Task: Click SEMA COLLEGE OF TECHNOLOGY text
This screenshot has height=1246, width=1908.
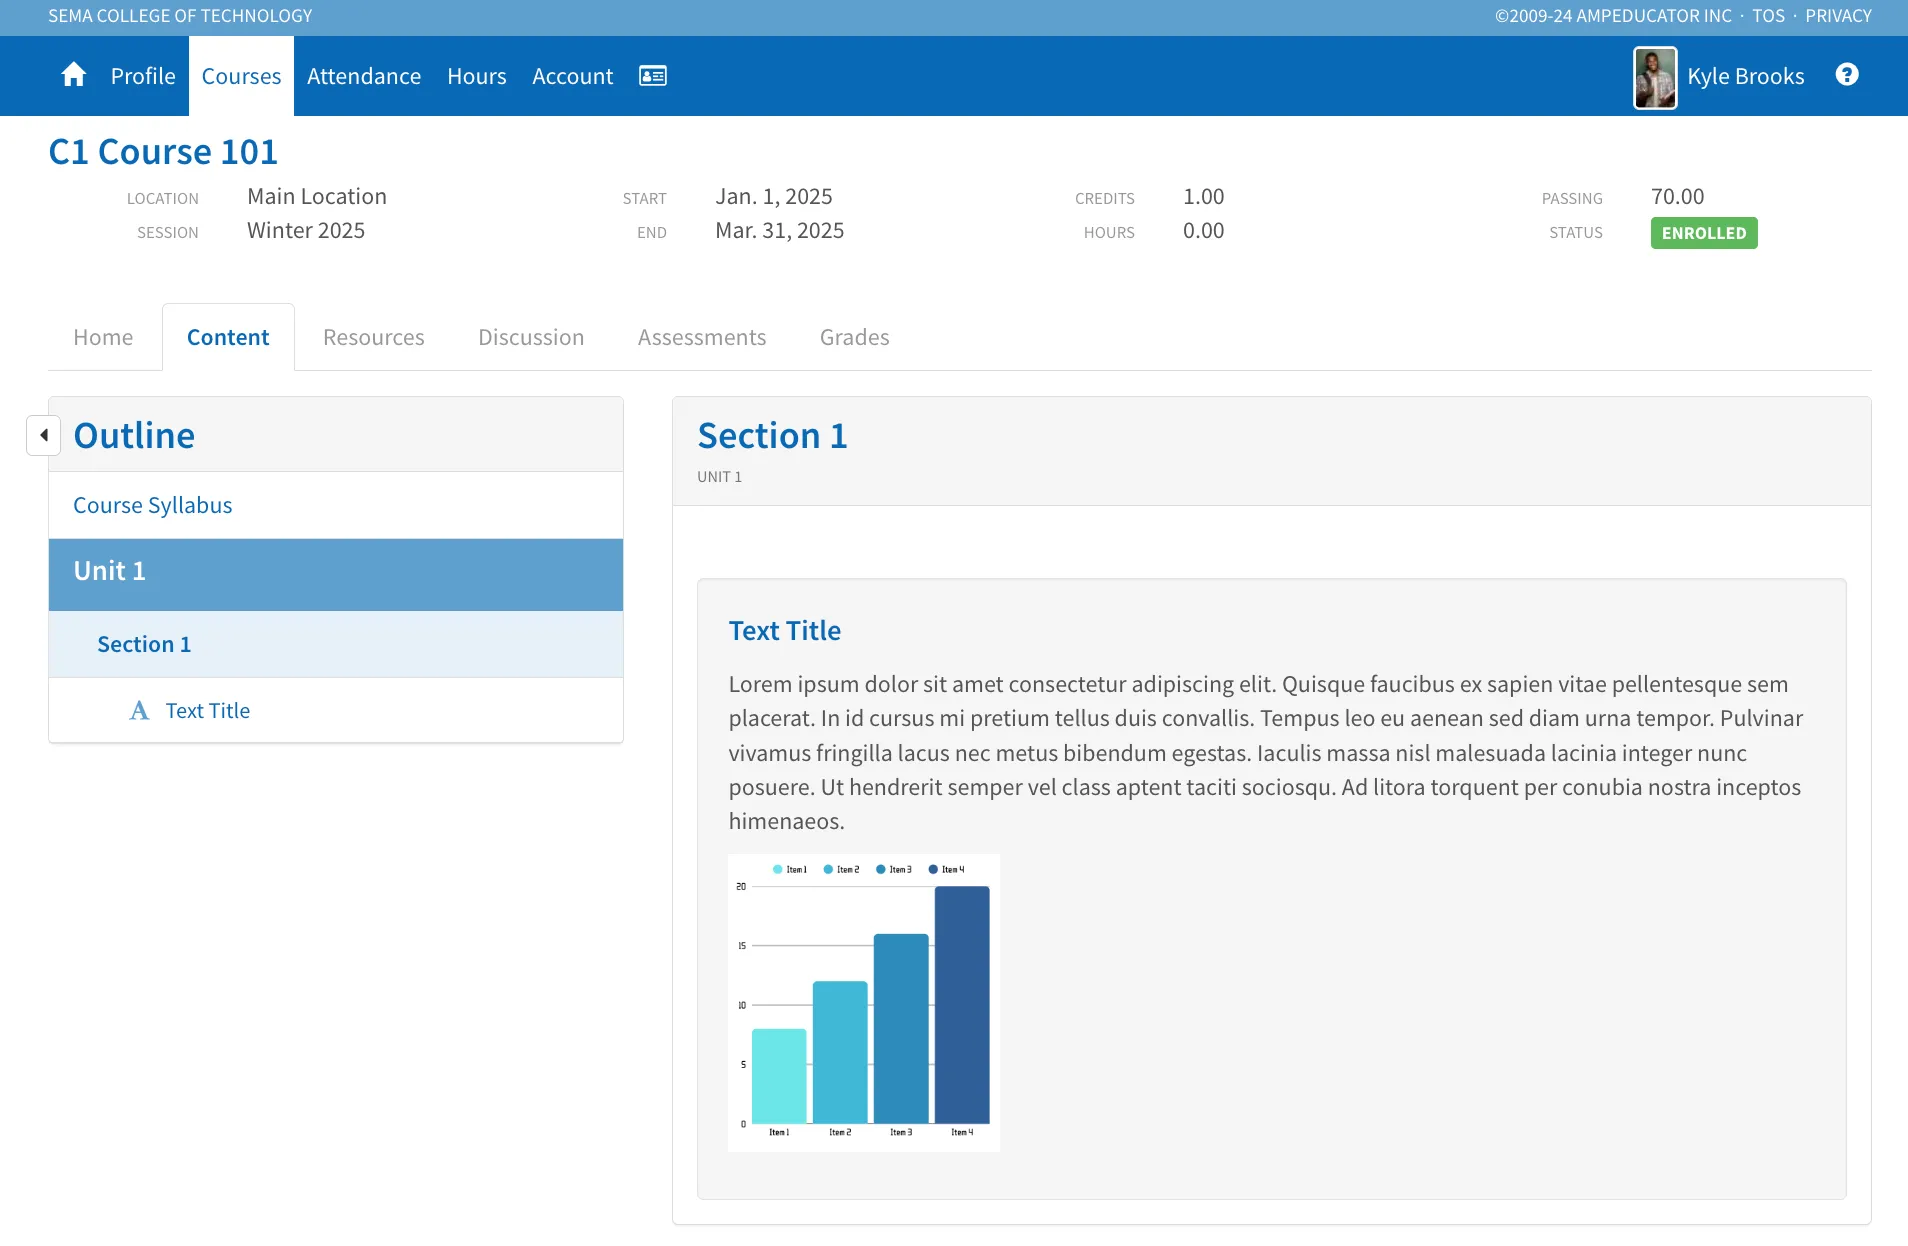Action: [x=180, y=16]
